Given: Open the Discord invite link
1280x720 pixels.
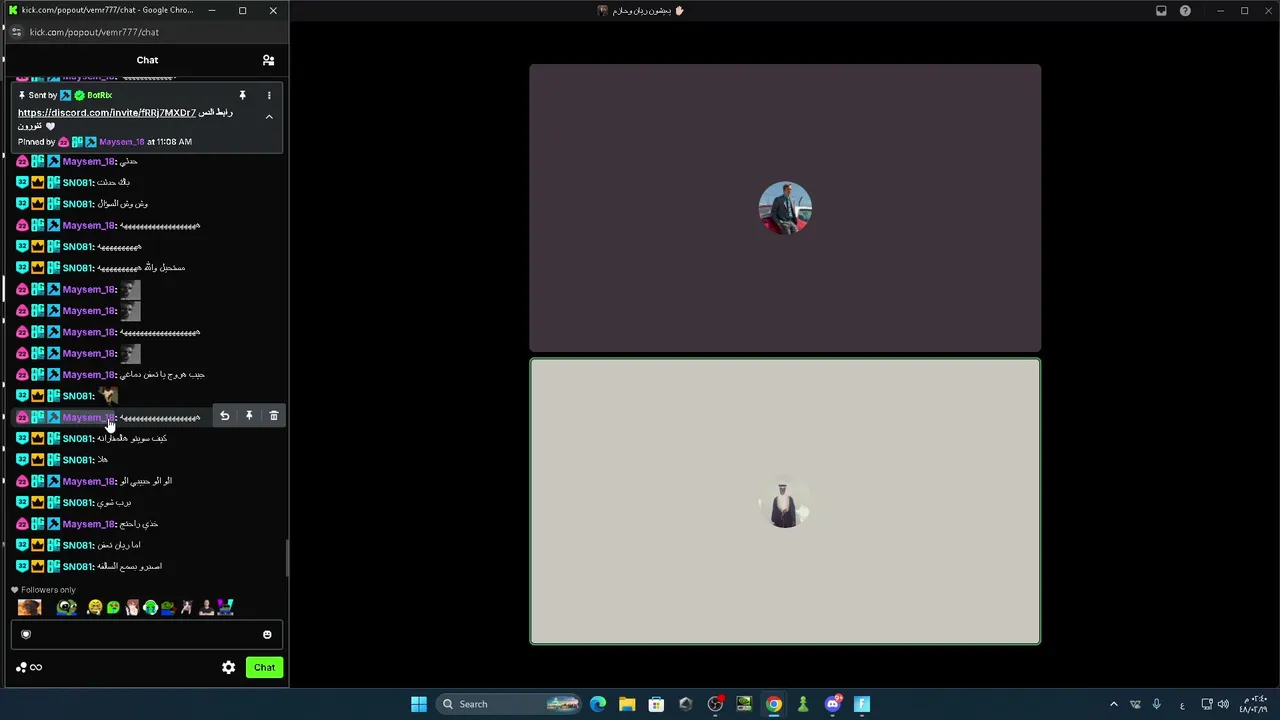Looking at the screenshot, I should click(107, 113).
